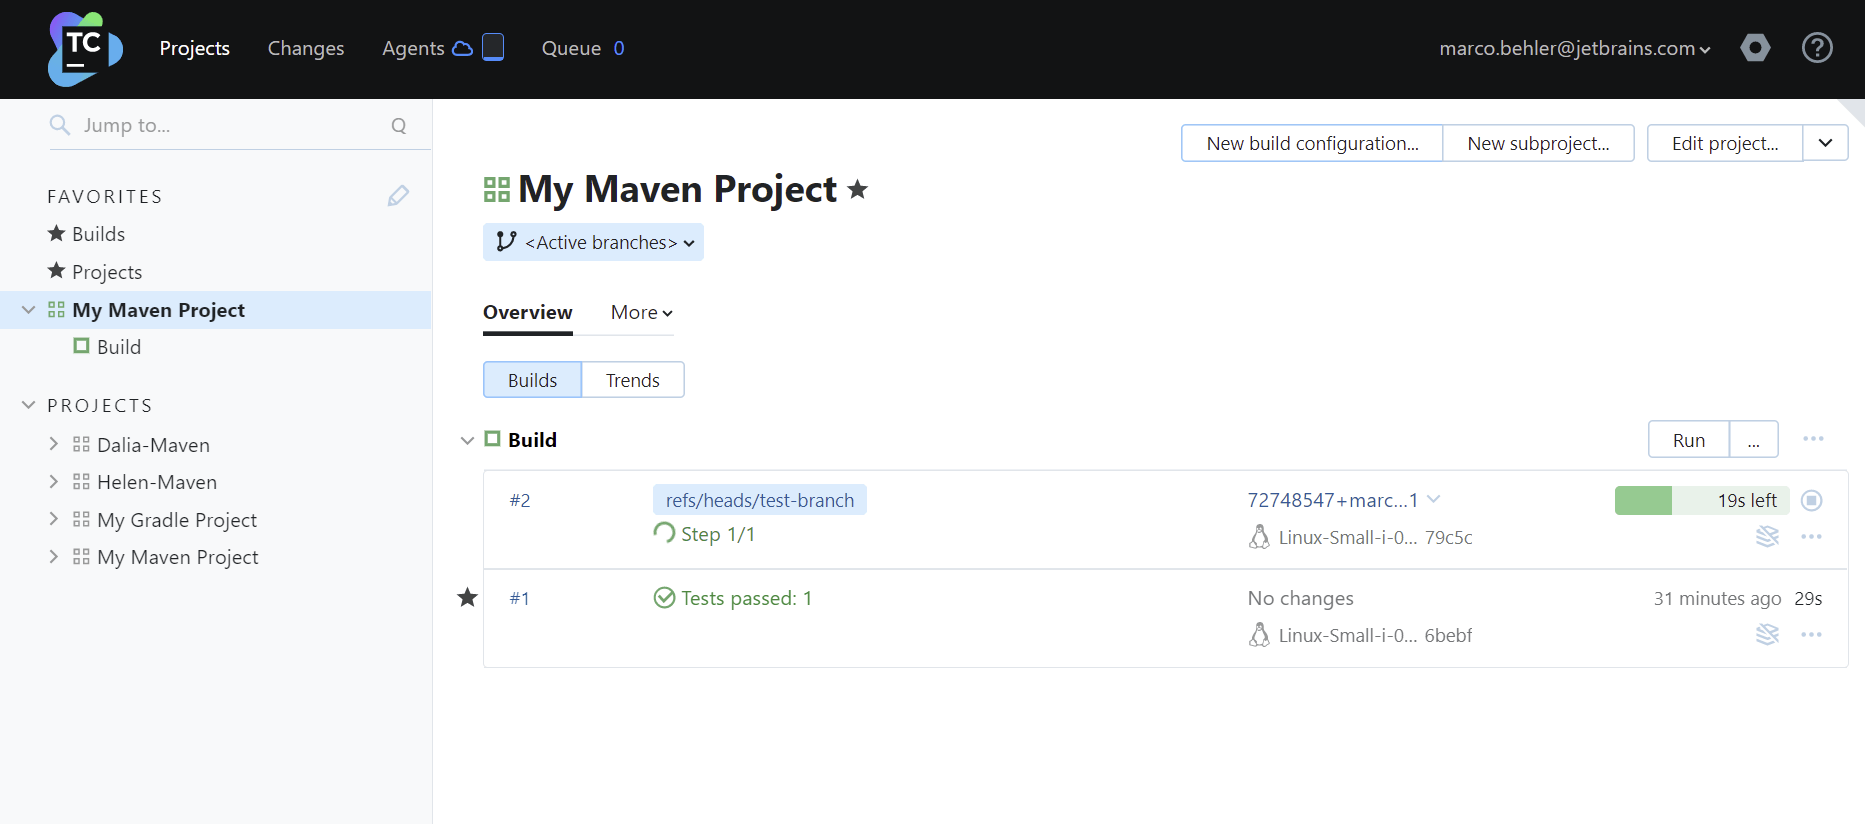This screenshot has width=1865, height=824.
Task: Click the TeamCity logo icon
Action: 85,49
